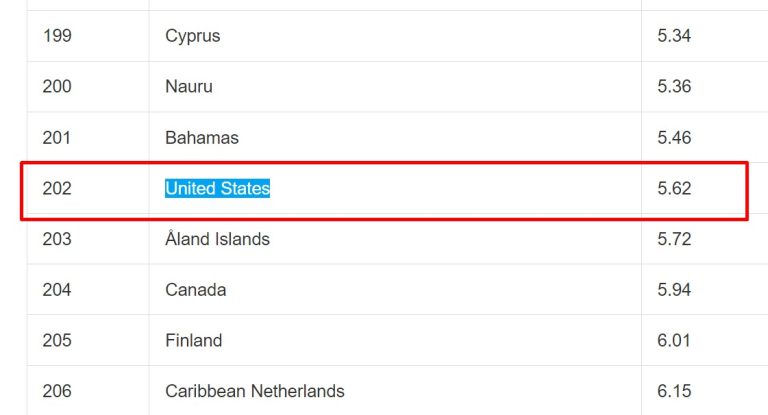Select the 6.01 value for Finland

coord(674,340)
